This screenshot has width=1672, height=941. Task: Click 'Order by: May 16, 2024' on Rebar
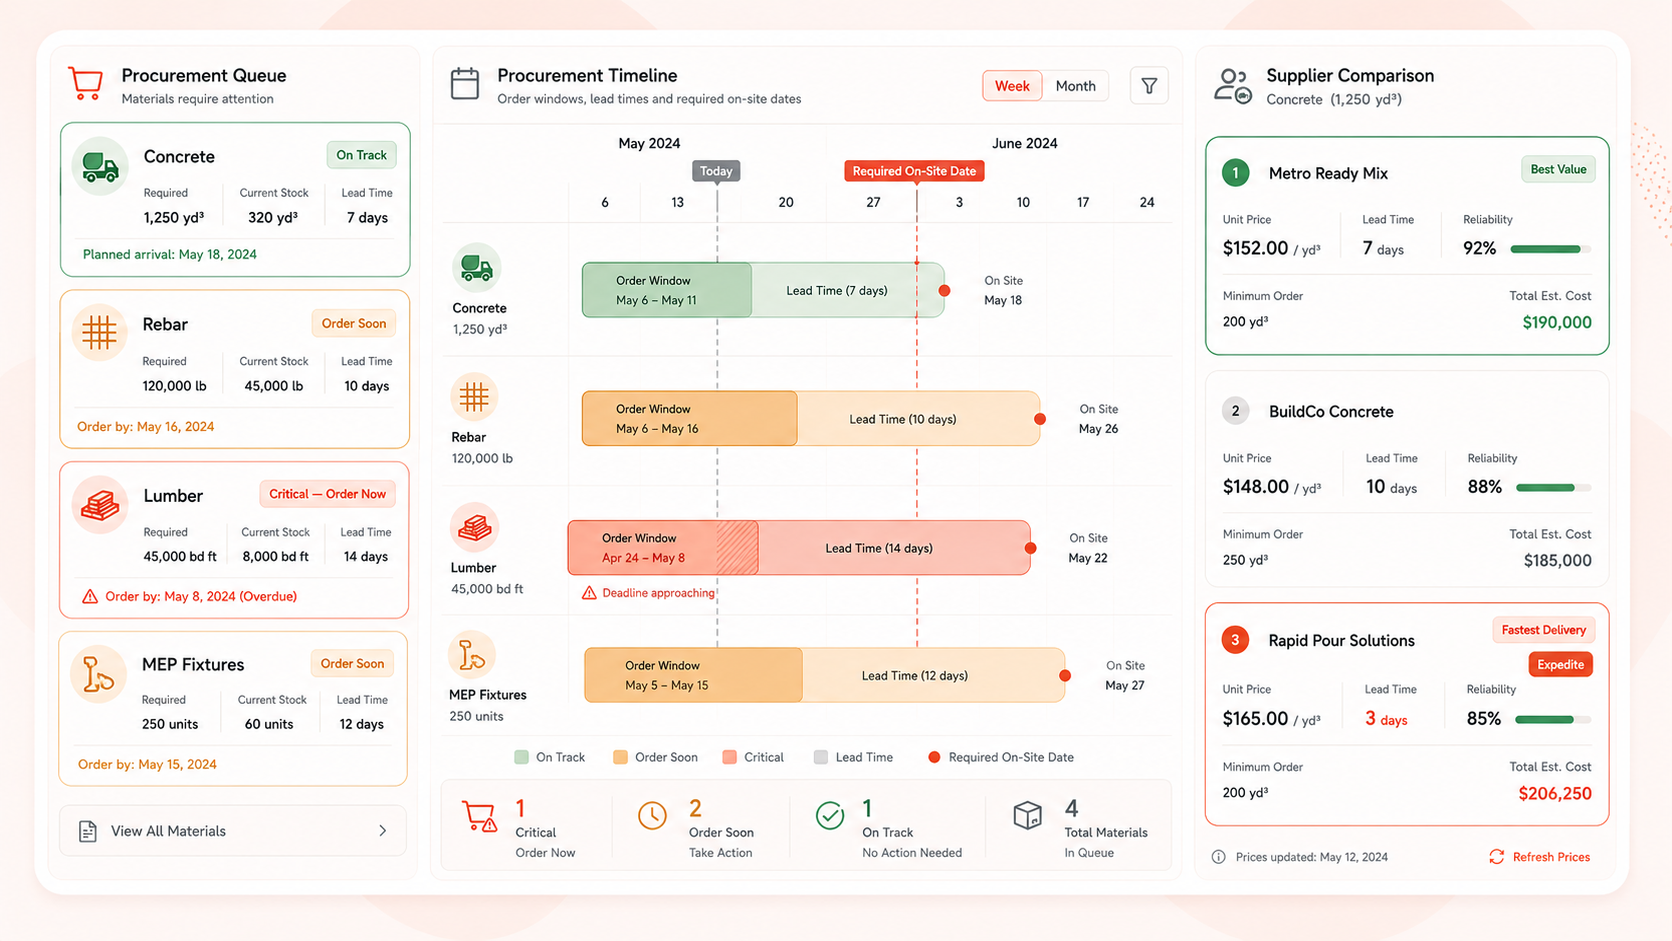pyautogui.click(x=146, y=426)
